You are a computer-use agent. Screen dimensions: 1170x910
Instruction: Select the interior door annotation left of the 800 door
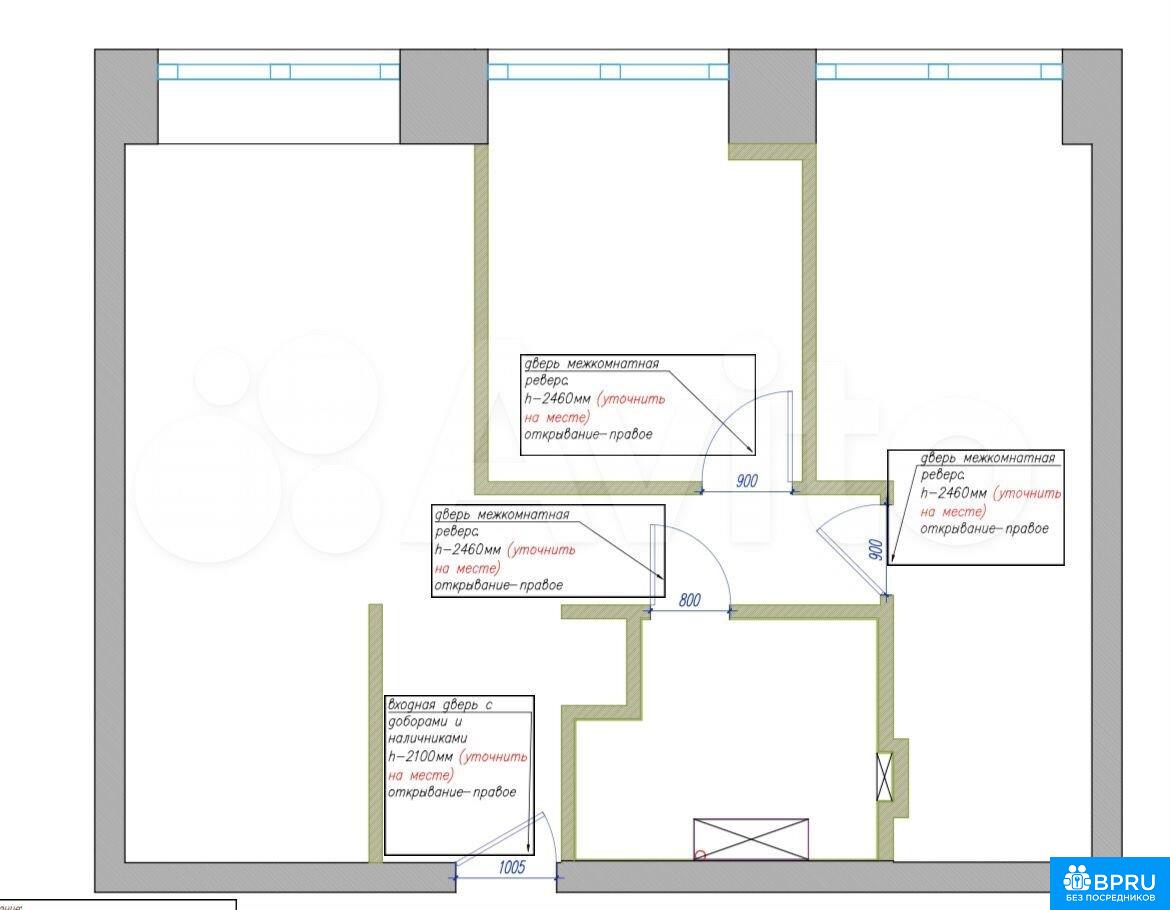click(548, 551)
